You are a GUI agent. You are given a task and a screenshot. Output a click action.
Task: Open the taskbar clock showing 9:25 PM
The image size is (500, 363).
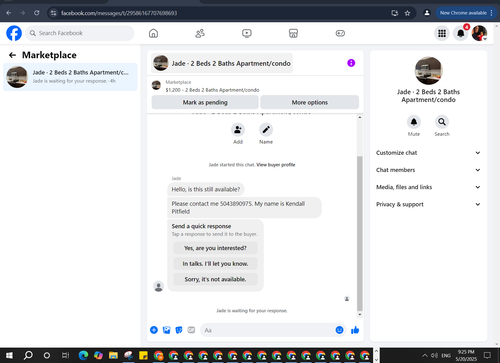(466, 355)
